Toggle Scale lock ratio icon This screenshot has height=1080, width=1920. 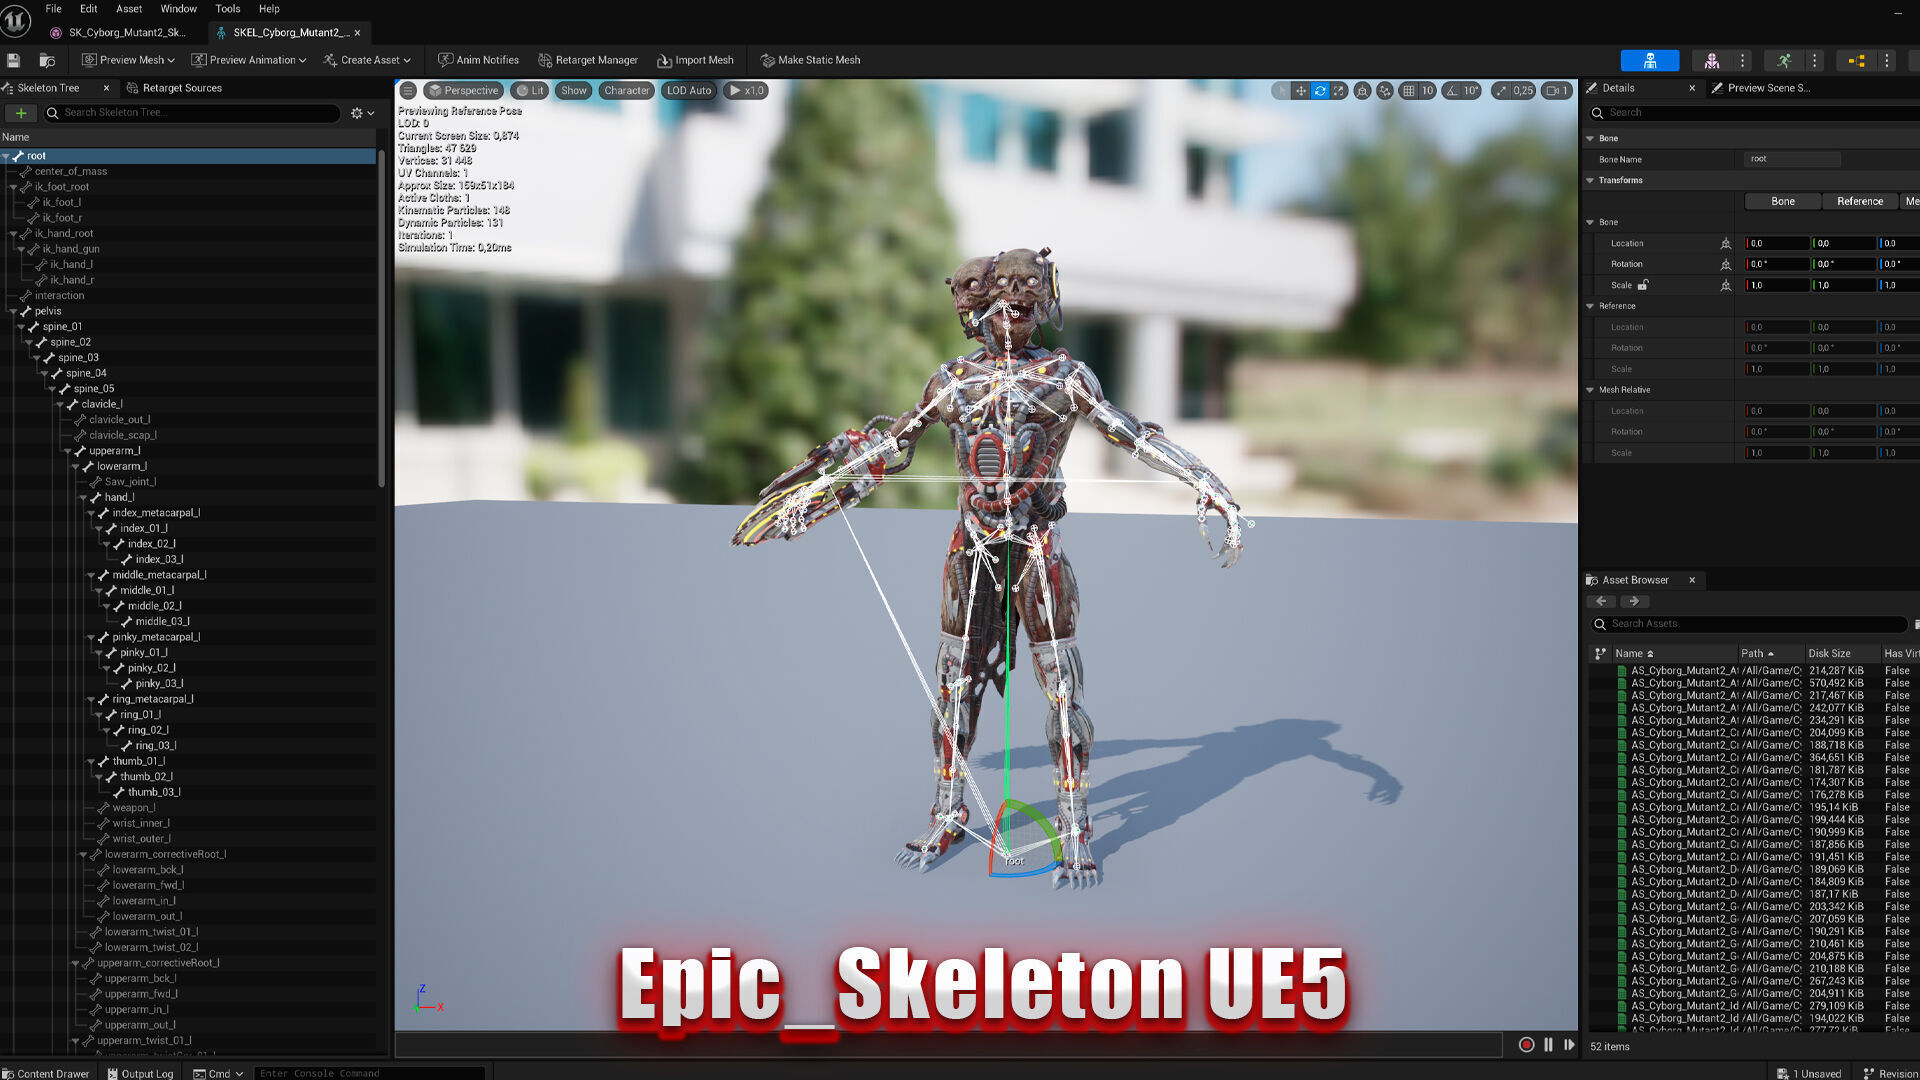coord(1643,285)
